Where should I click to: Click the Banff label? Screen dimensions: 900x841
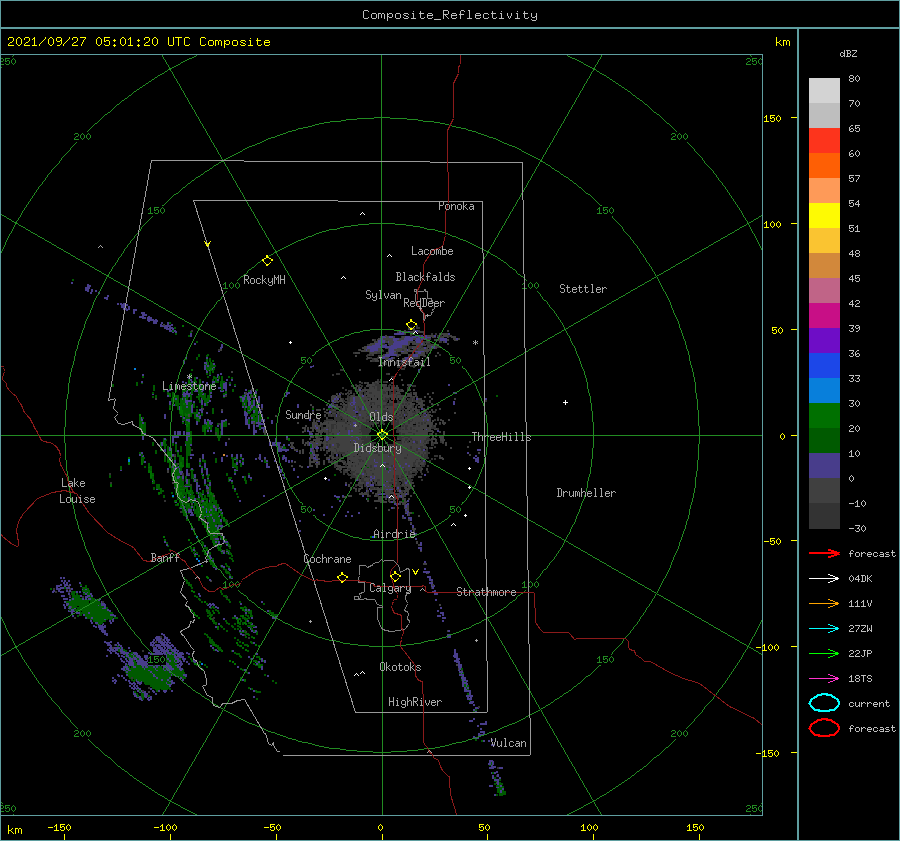pyautogui.click(x=165, y=558)
